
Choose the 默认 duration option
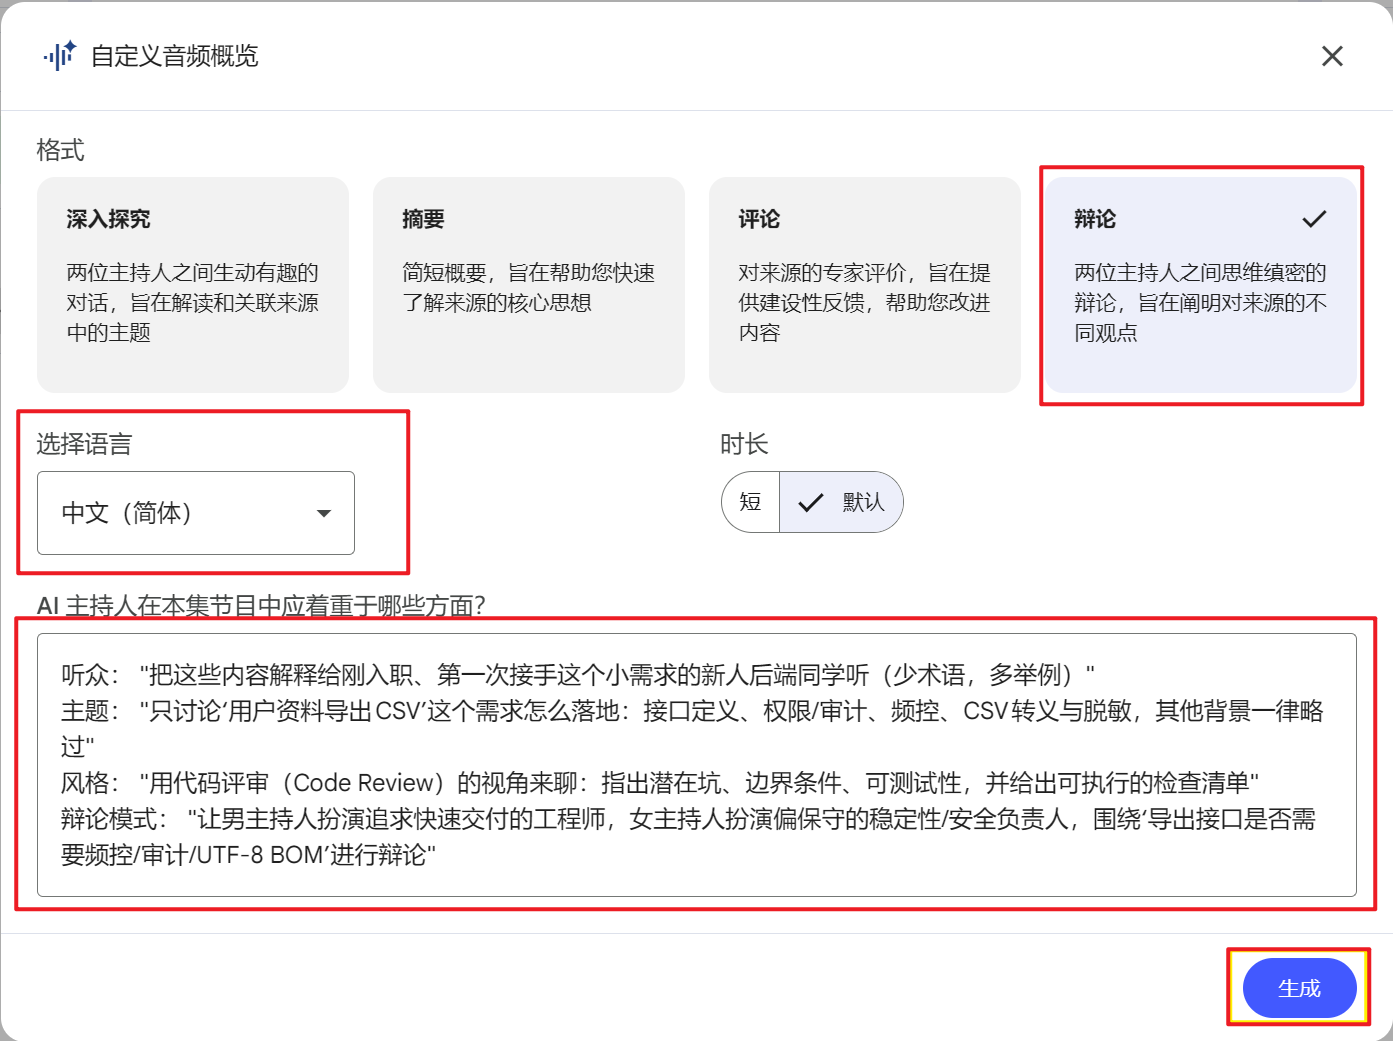[x=841, y=502]
